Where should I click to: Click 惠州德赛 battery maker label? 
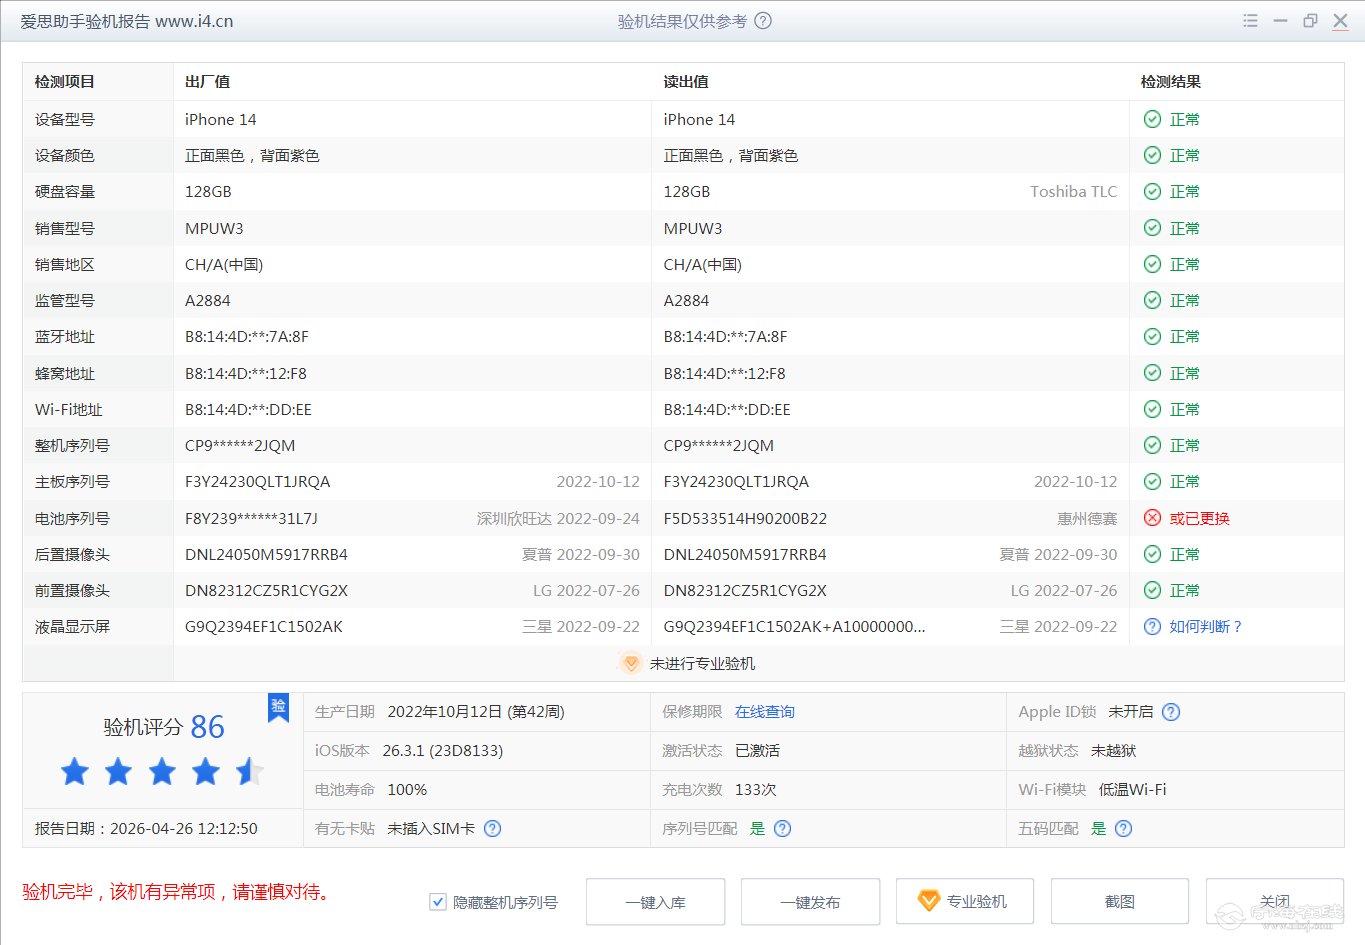coord(1087,518)
